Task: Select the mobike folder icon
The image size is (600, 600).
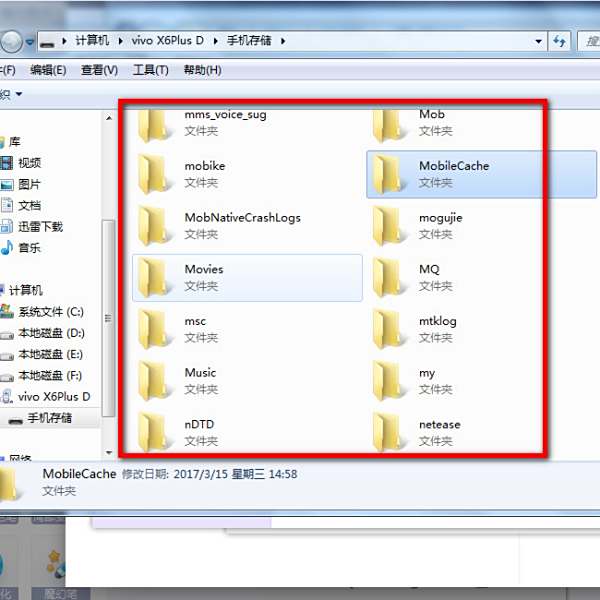Action: tap(155, 174)
